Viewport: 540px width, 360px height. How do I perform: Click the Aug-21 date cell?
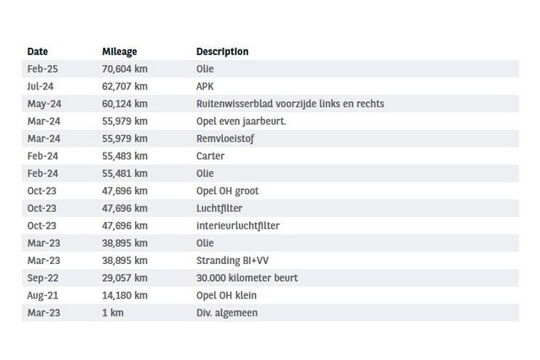coord(43,296)
